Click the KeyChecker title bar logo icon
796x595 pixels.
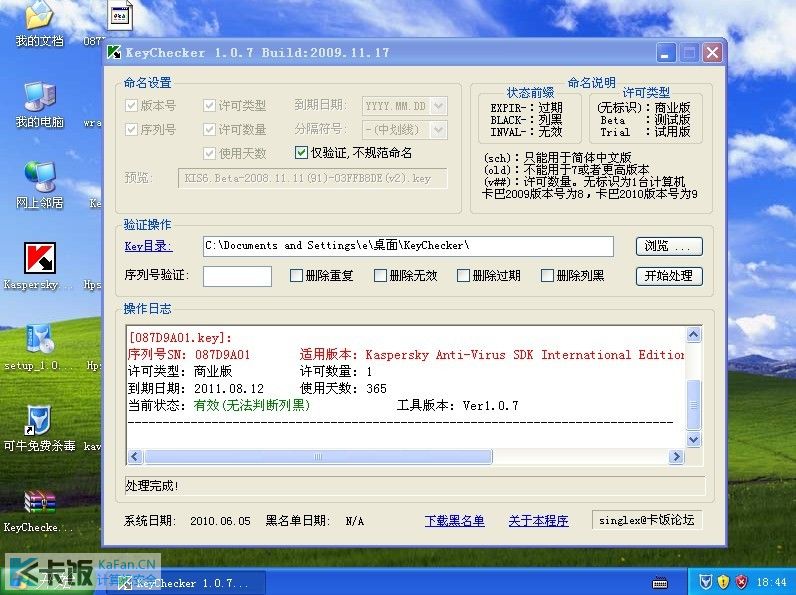(114, 52)
